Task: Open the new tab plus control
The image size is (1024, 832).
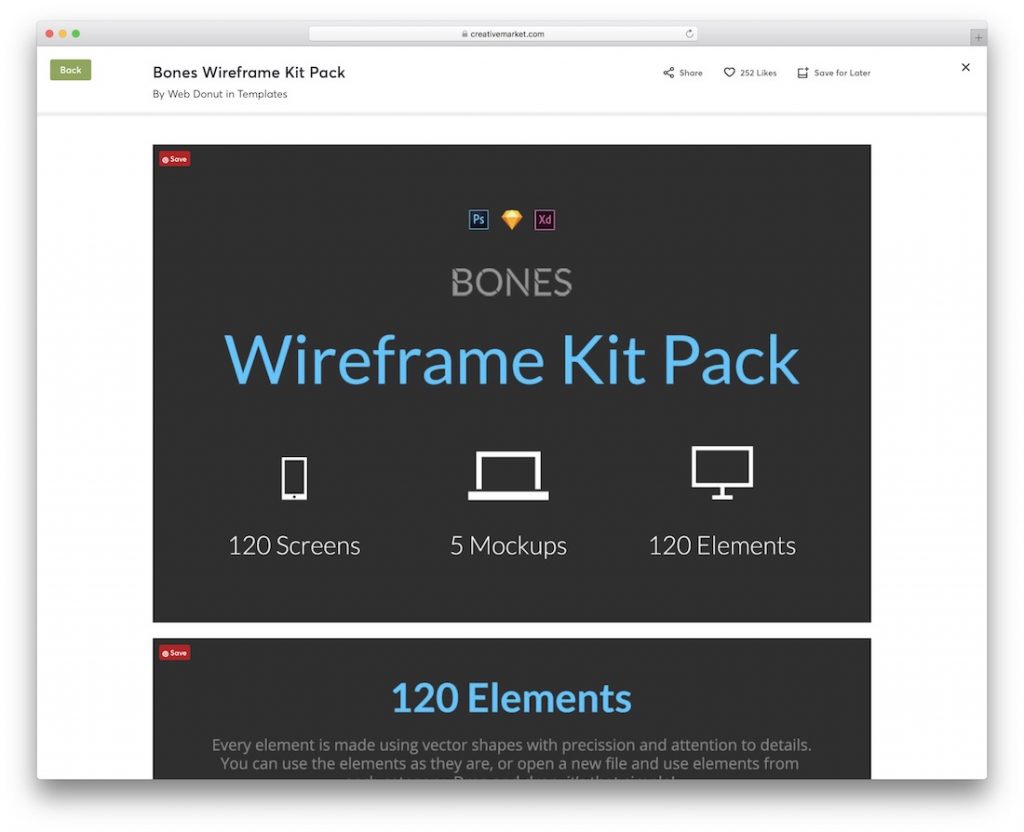Action: pyautogui.click(x=977, y=36)
